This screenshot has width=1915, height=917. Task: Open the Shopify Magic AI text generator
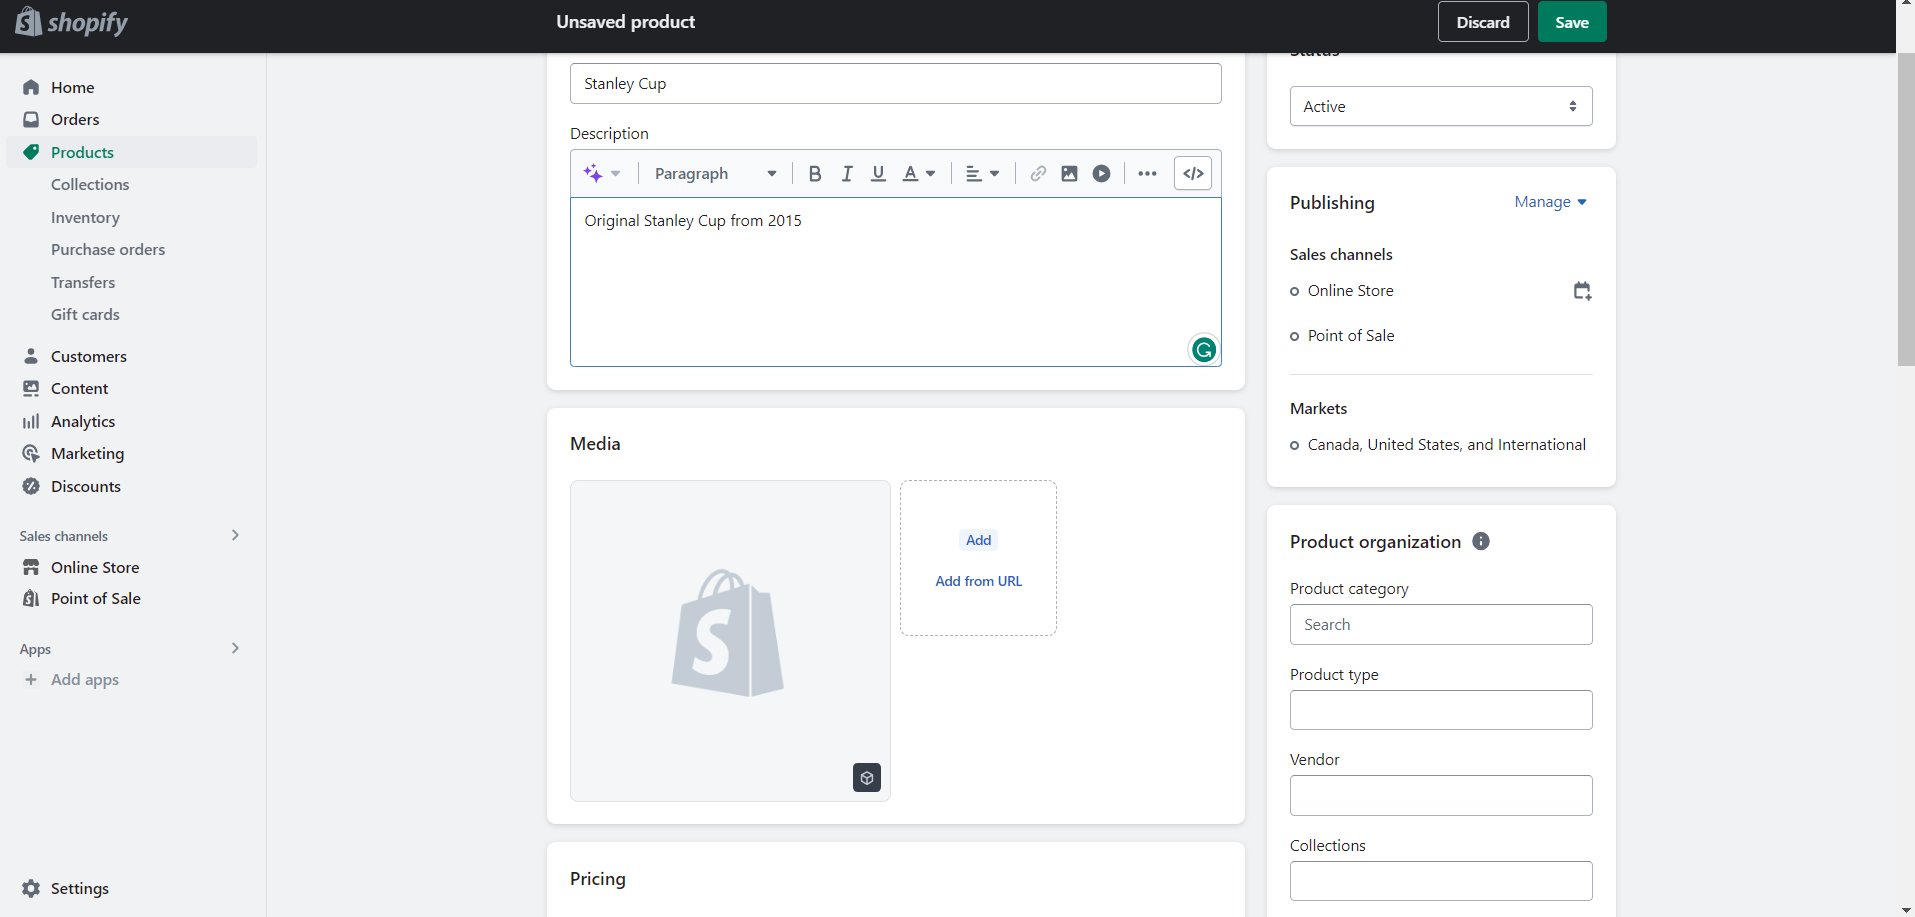tap(601, 173)
